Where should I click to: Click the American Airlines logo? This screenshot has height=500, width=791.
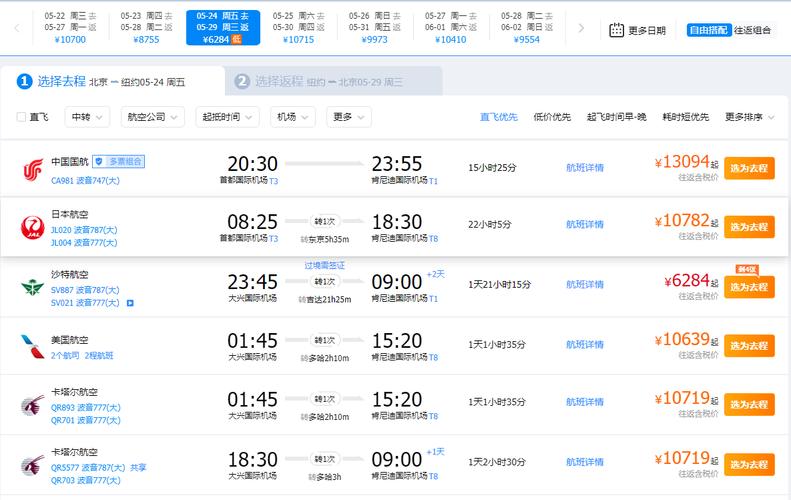[33, 346]
